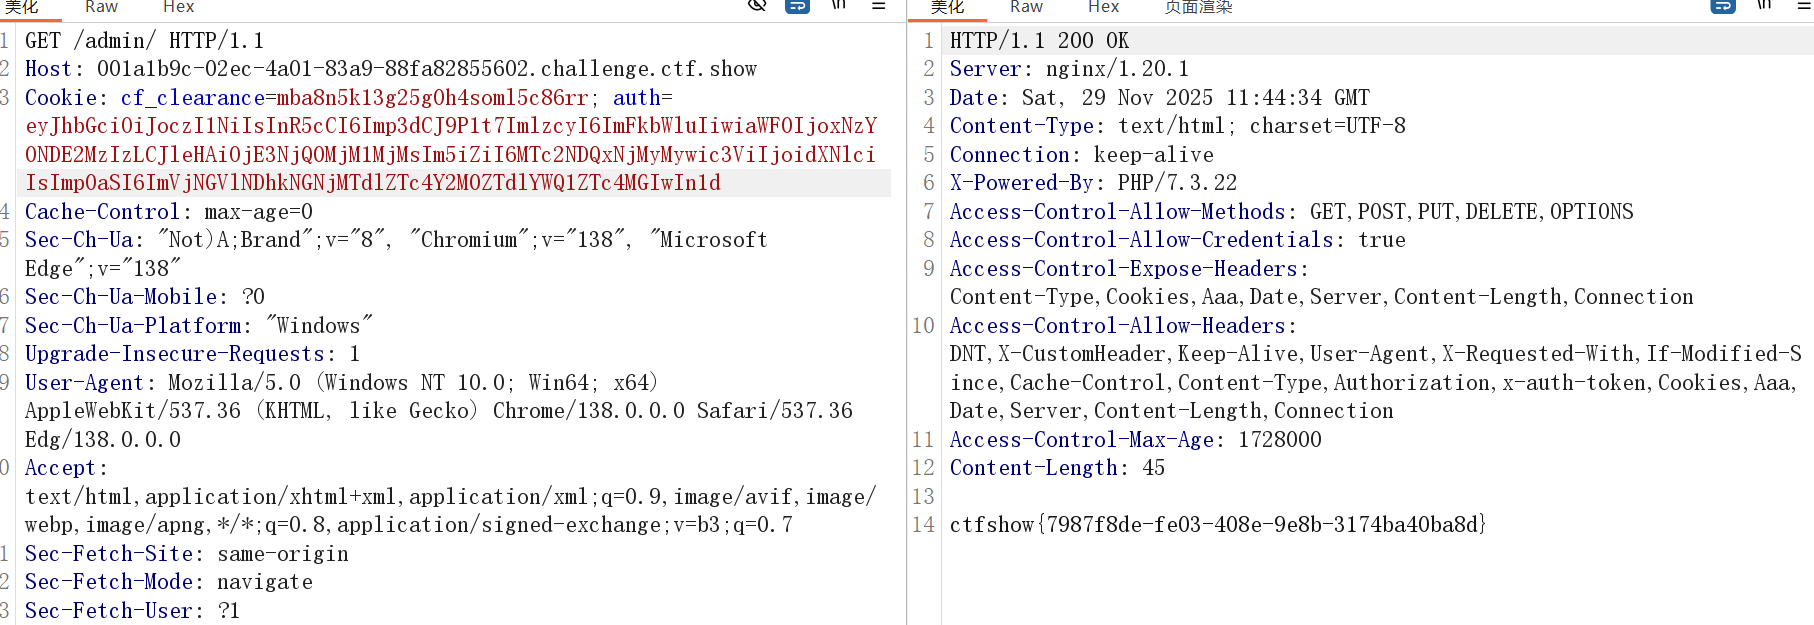
Task: Toggle \n non-printable chars icon in response panel
Action: tap(1764, 5)
